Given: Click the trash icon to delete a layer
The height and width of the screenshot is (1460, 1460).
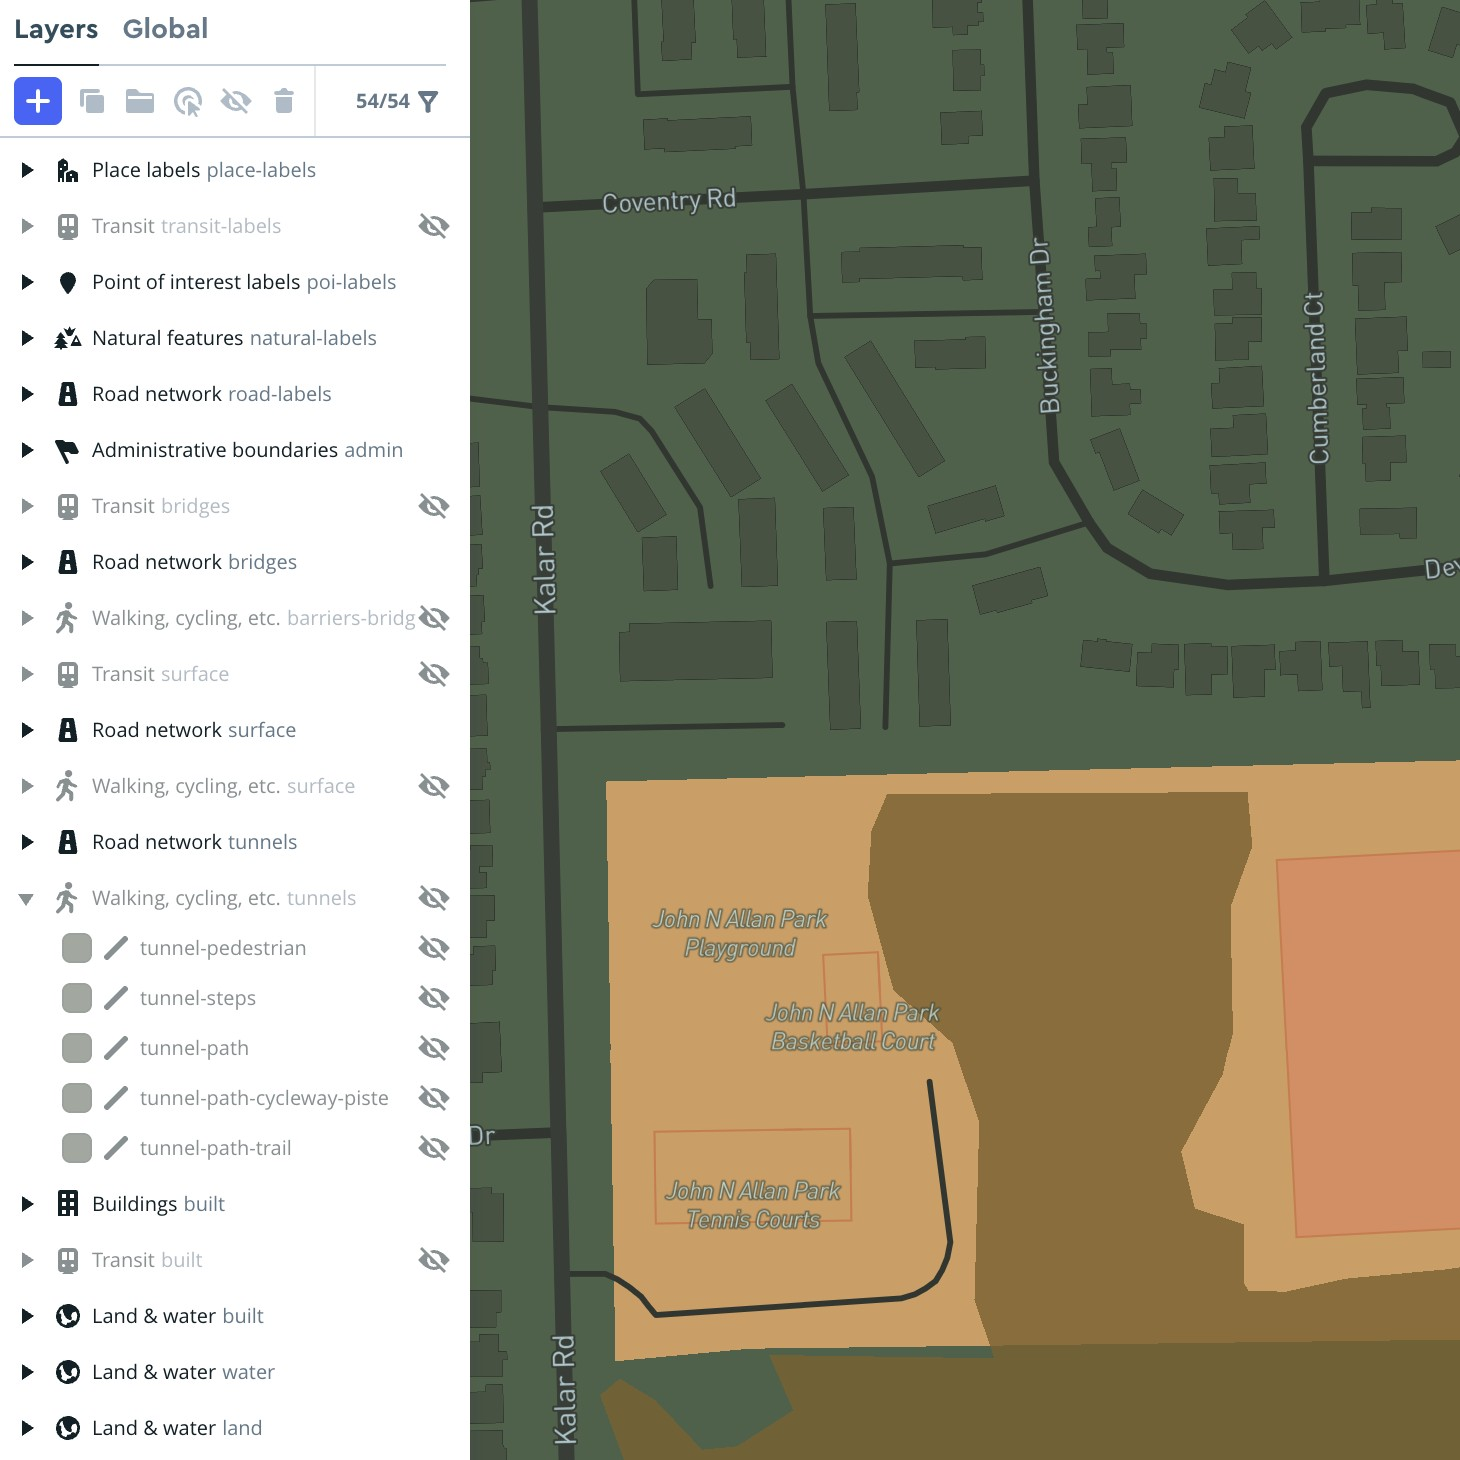Looking at the screenshot, I should (284, 101).
